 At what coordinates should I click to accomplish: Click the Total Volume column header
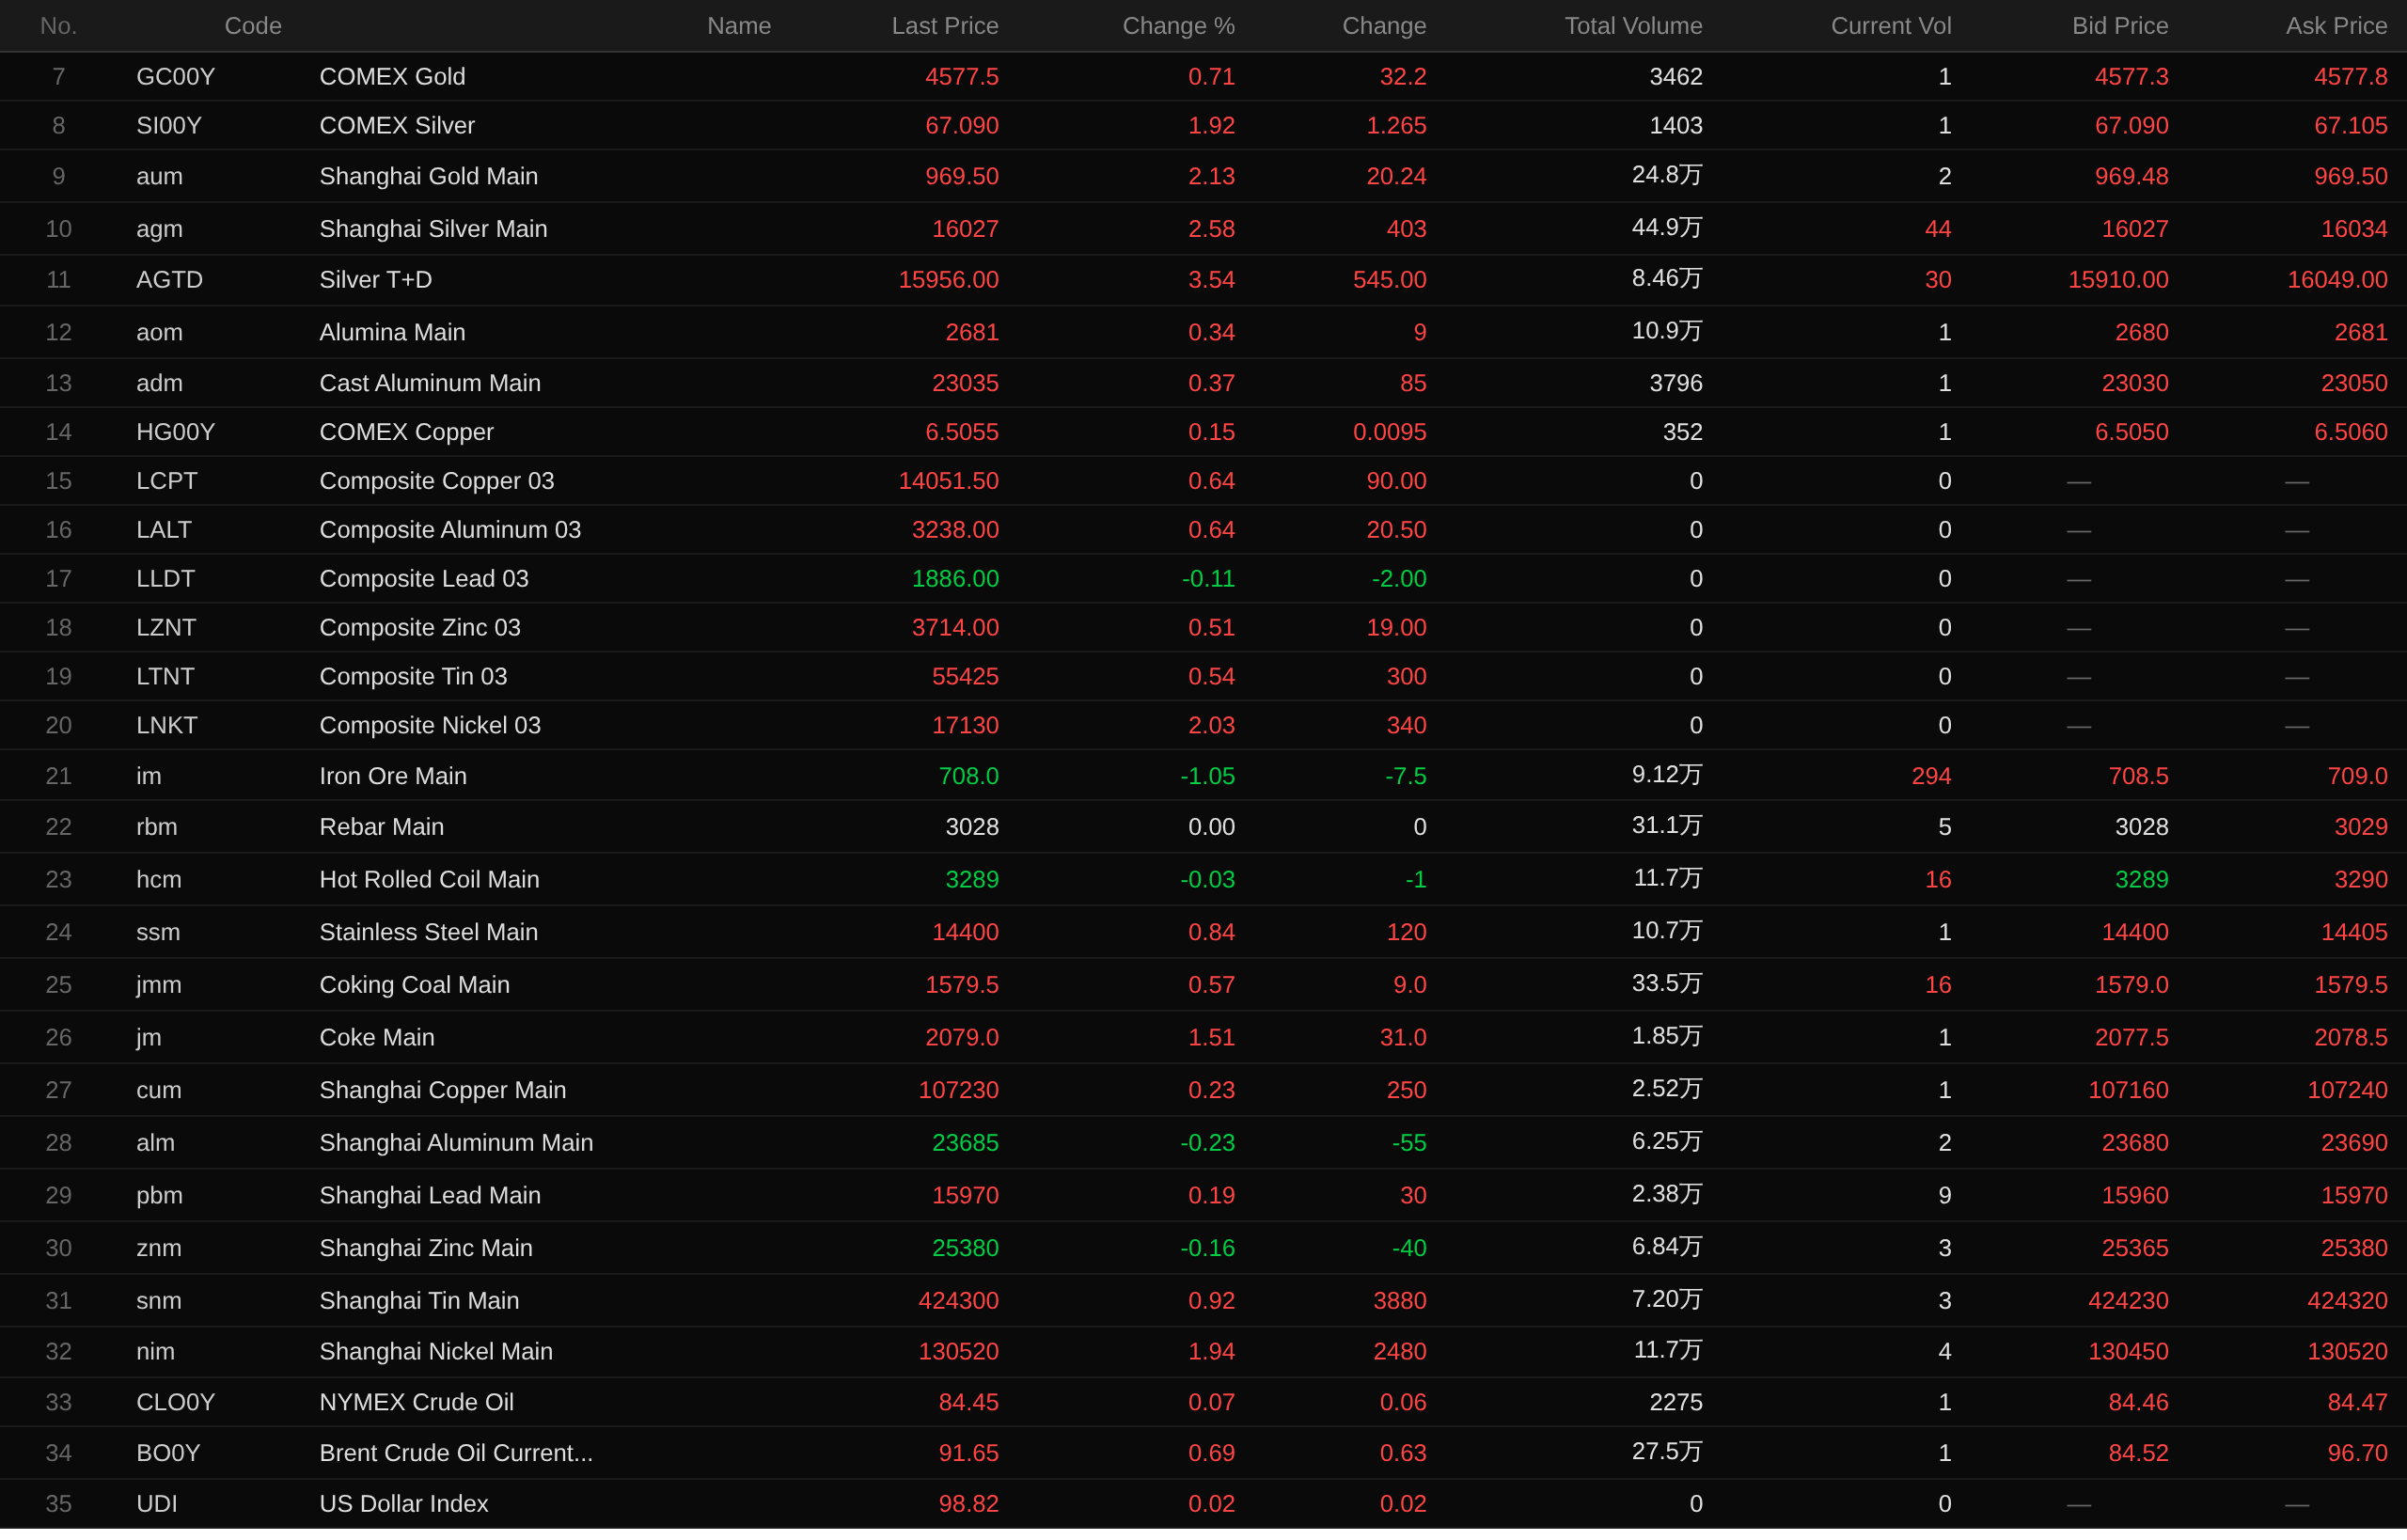[x=1633, y=26]
